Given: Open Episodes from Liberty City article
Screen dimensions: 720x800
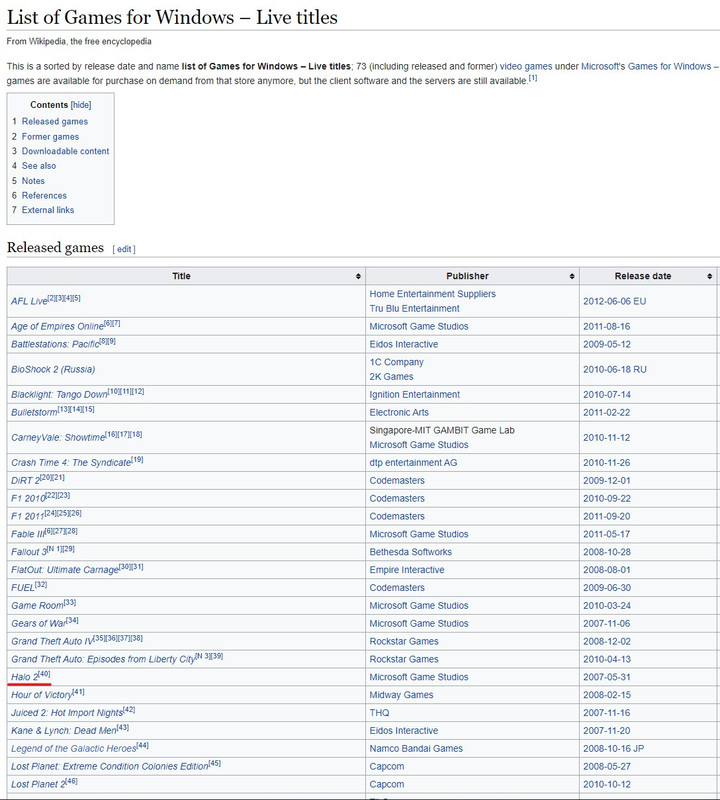Looking at the screenshot, I should [x=103, y=659].
